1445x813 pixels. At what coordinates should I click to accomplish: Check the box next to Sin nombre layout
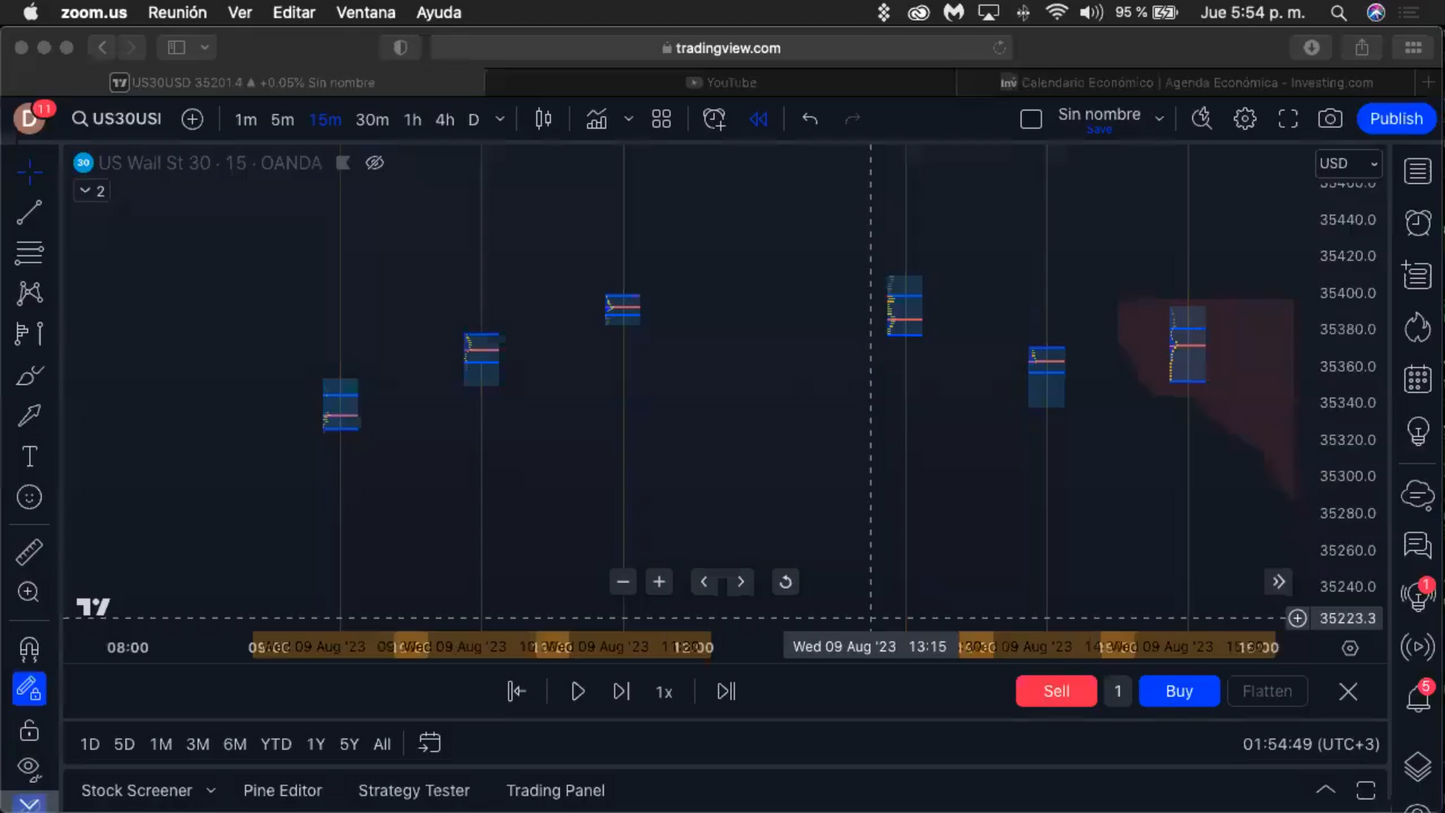point(1031,118)
